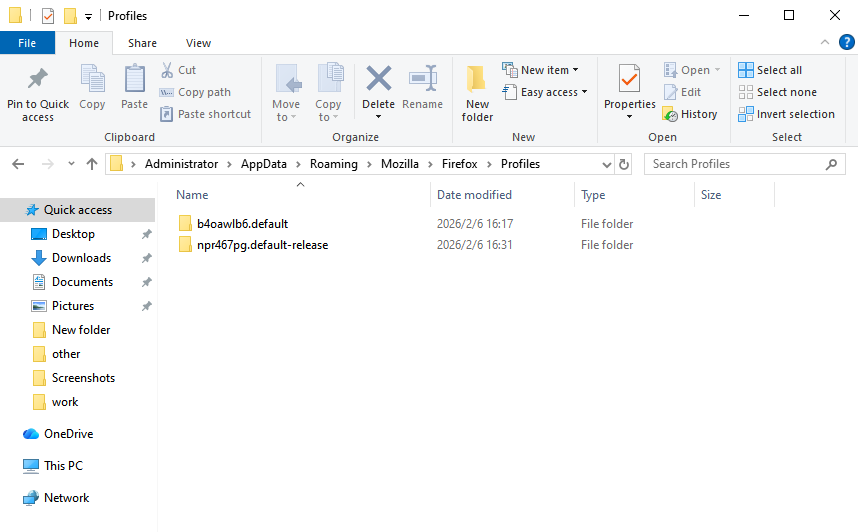858x532 pixels.
Task: Refresh the Profiles folder view
Action: (624, 164)
